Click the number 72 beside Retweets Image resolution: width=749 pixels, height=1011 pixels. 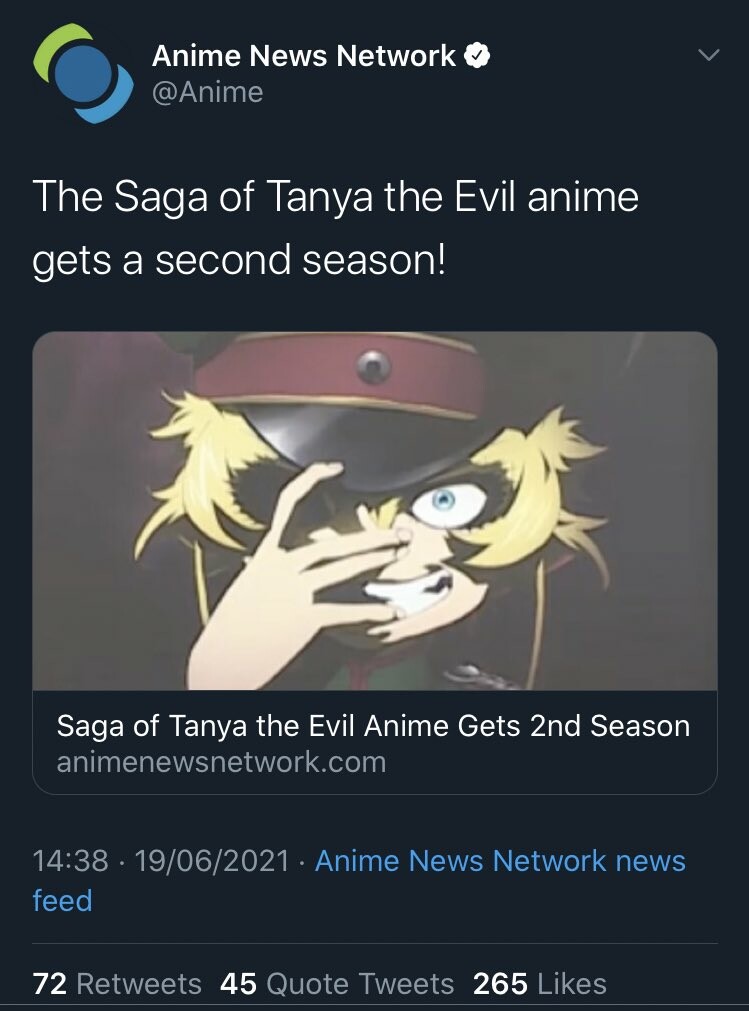point(50,984)
